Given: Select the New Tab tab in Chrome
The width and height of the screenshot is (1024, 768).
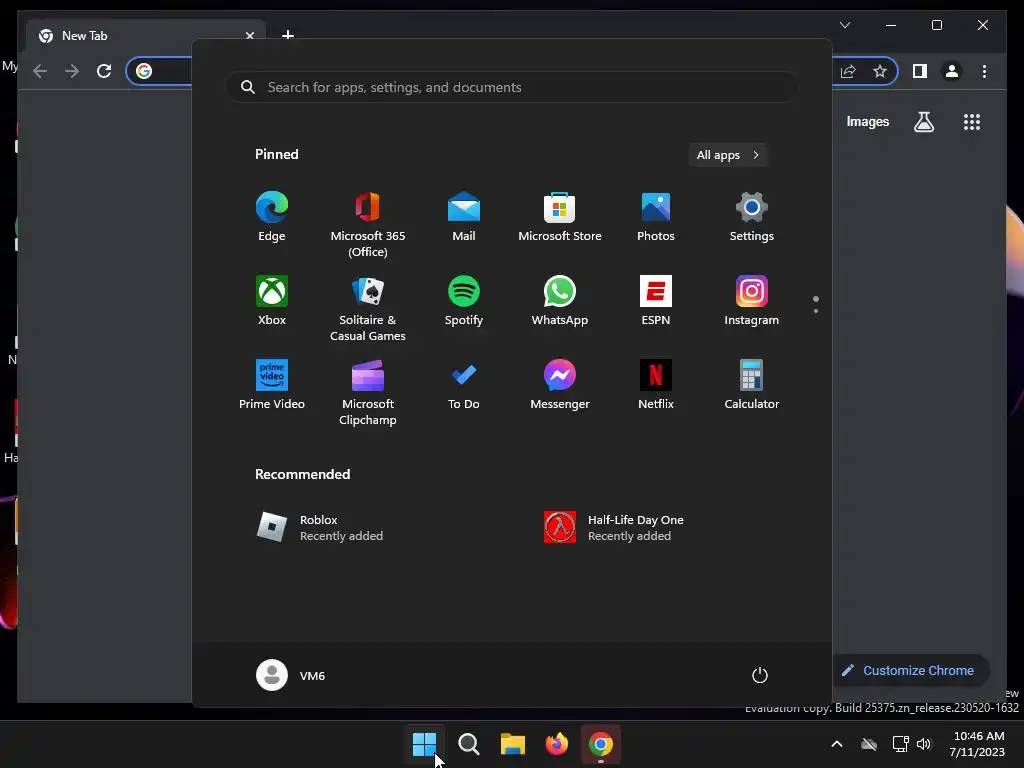Looking at the screenshot, I should [145, 36].
